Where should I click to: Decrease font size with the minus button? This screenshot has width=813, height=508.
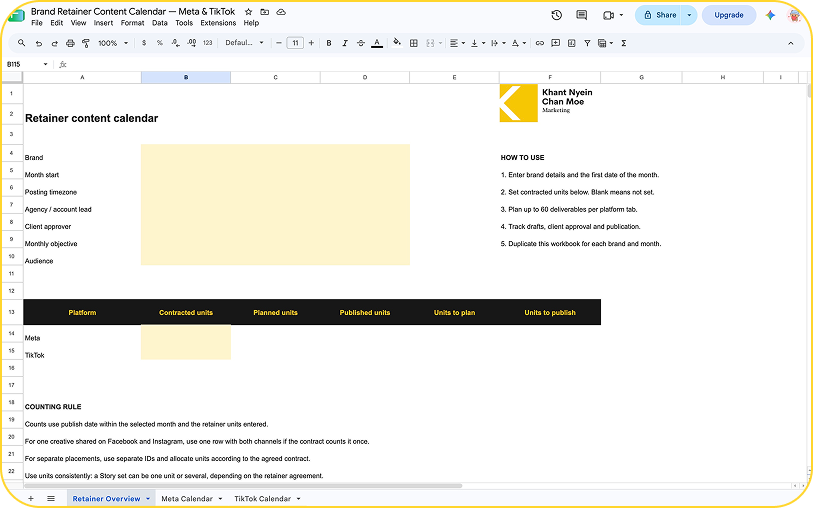(x=279, y=43)
